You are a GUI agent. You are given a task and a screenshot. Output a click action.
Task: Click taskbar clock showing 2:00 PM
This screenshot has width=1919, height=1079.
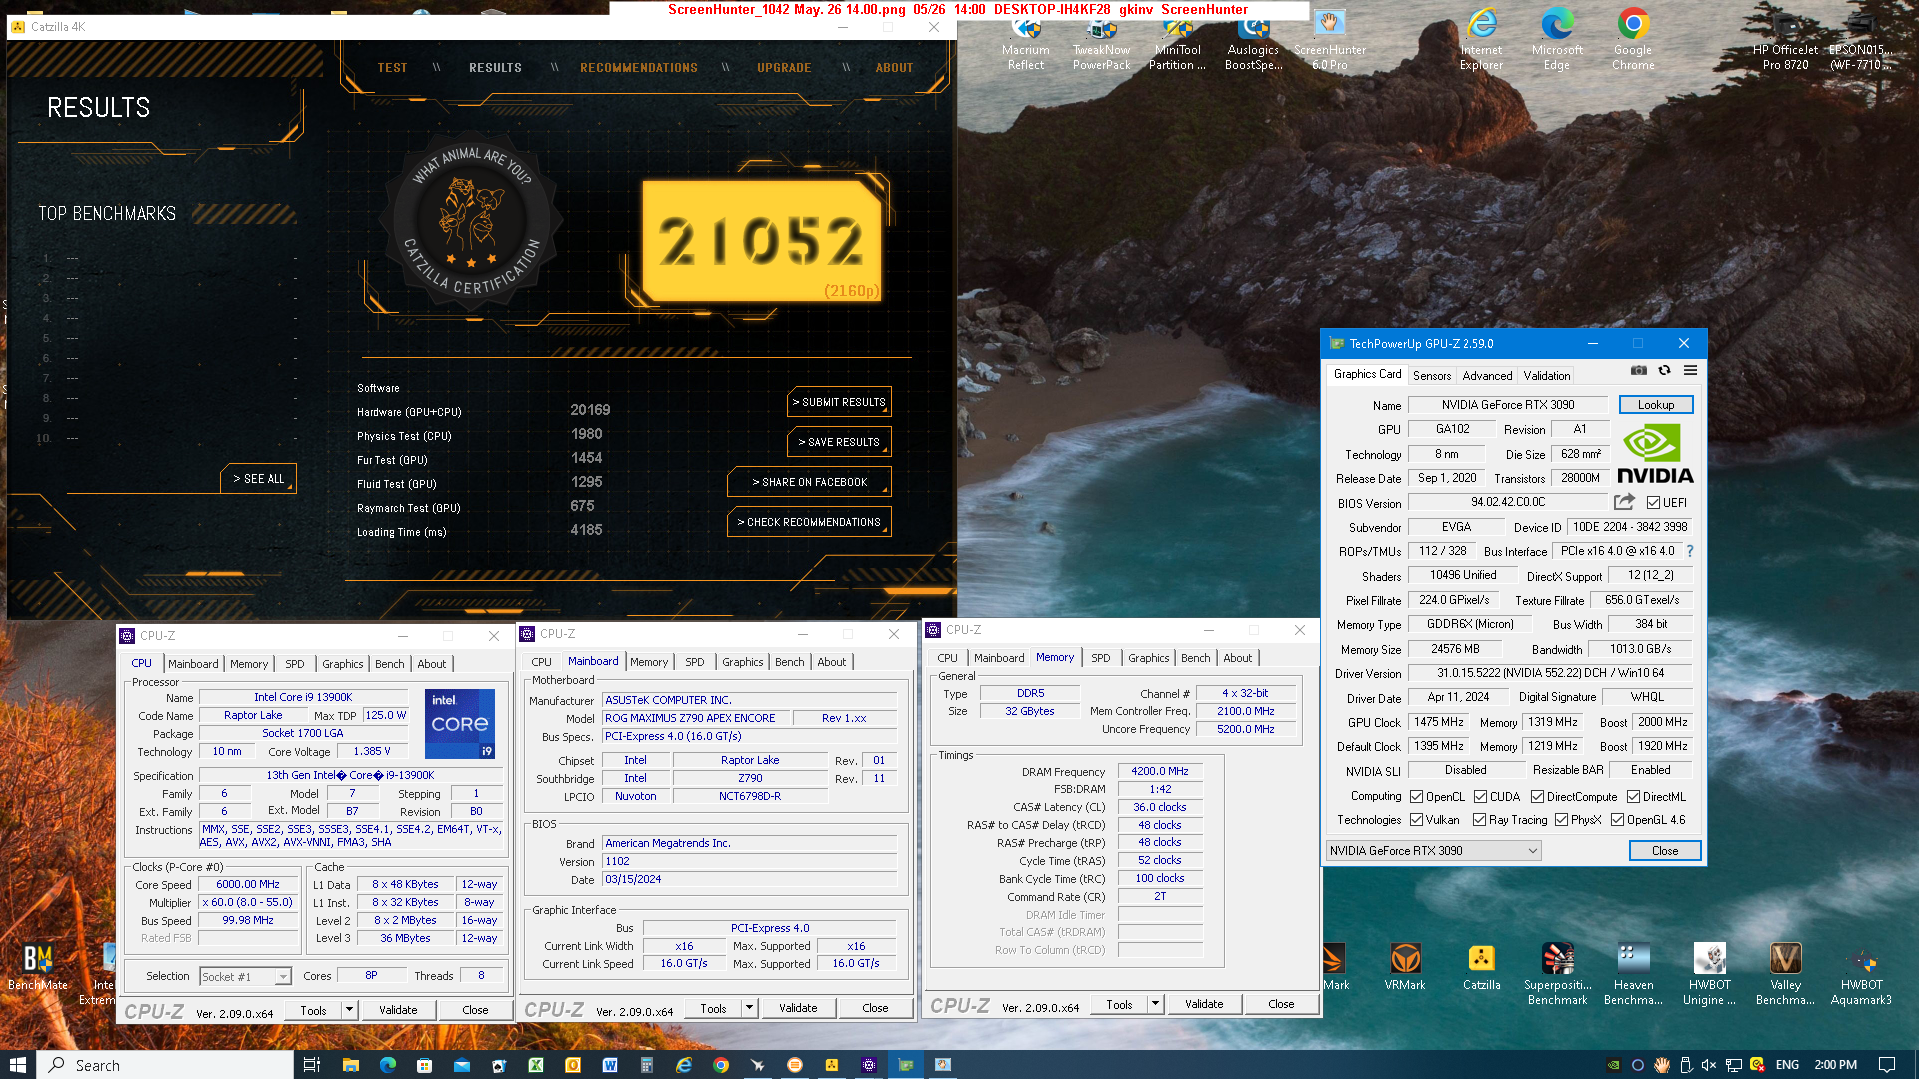[x=1835, y=1065]
